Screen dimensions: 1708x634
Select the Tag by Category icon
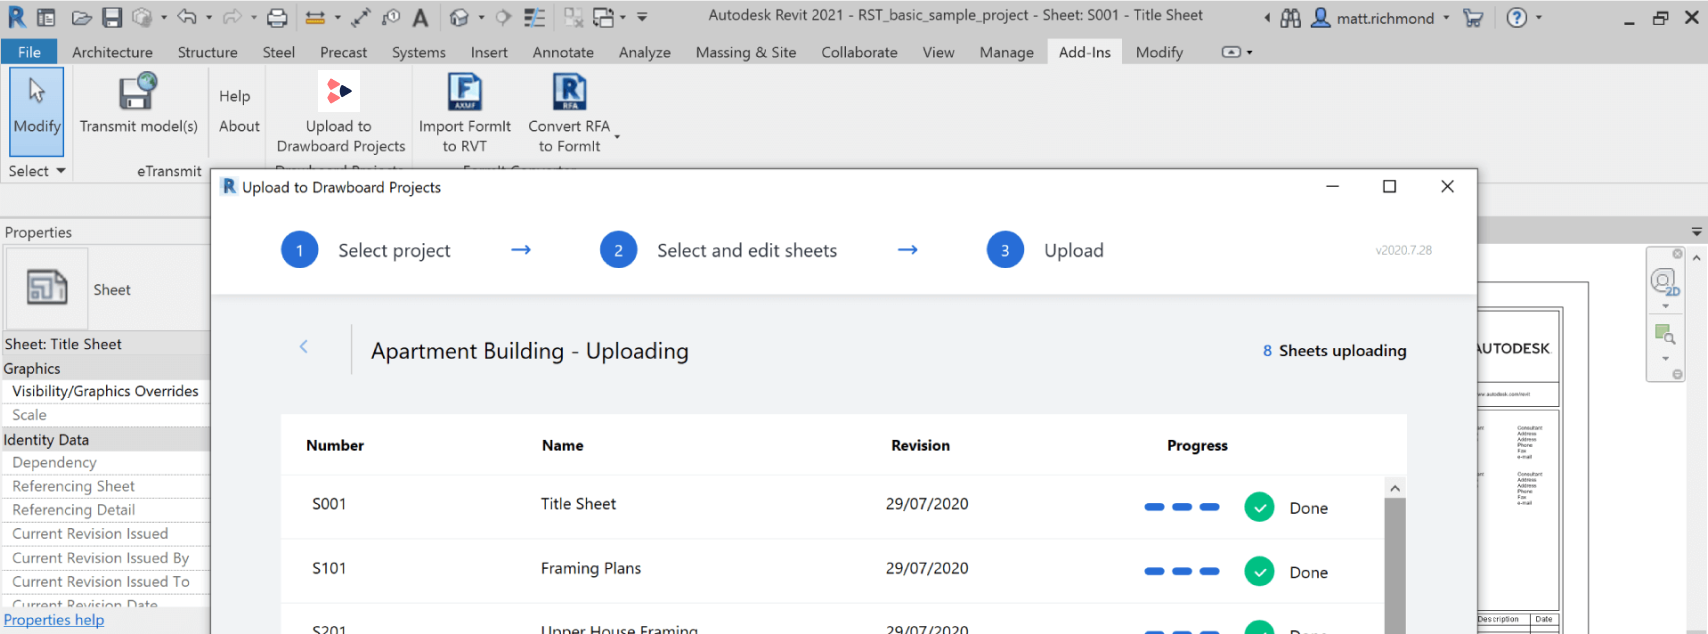[391, 17]
